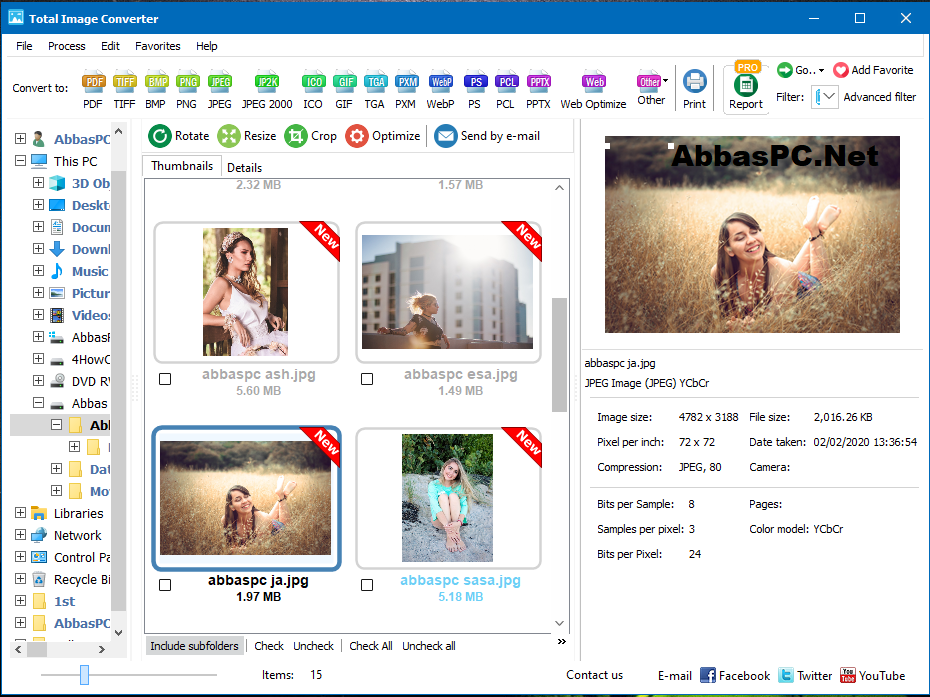
Task: Adjust the thumbnail size slider handle
Action: [x=84, y=674]
